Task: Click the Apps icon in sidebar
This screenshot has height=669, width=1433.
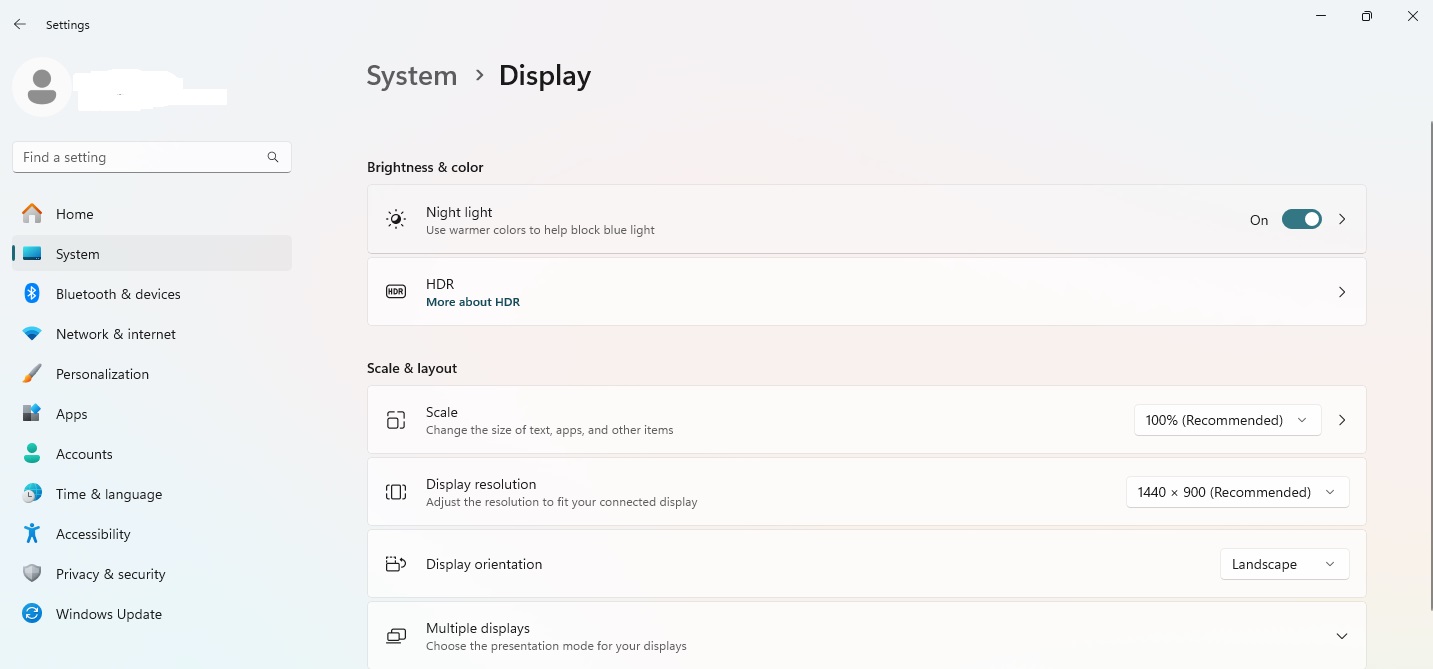Action: pos(32,413)
